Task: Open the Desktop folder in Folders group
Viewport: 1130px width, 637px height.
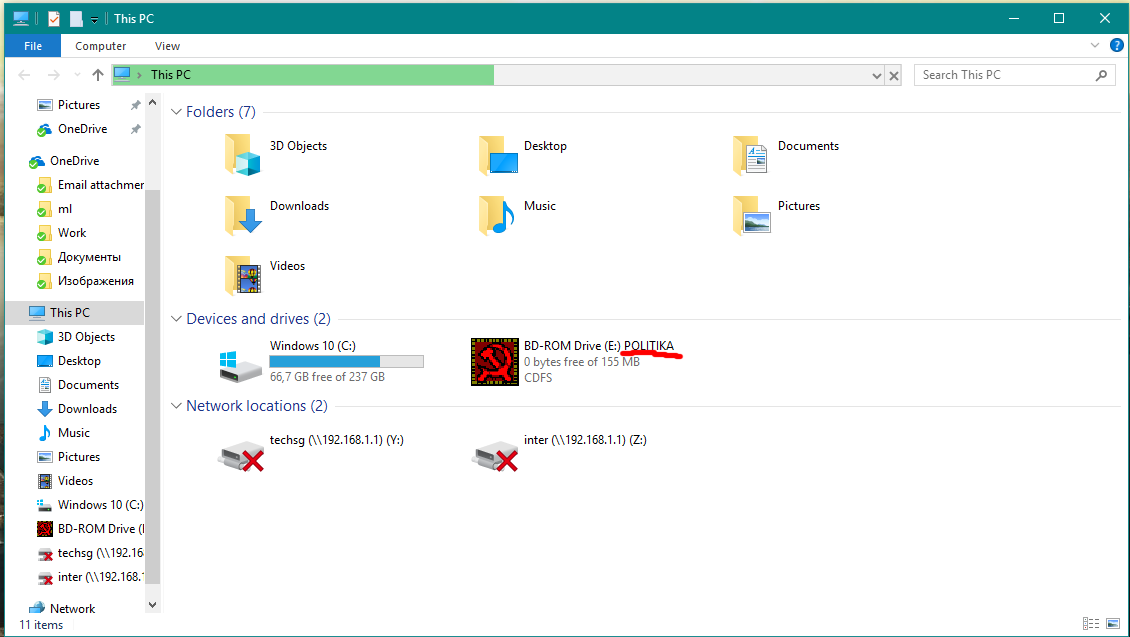Action: [499, 155]
